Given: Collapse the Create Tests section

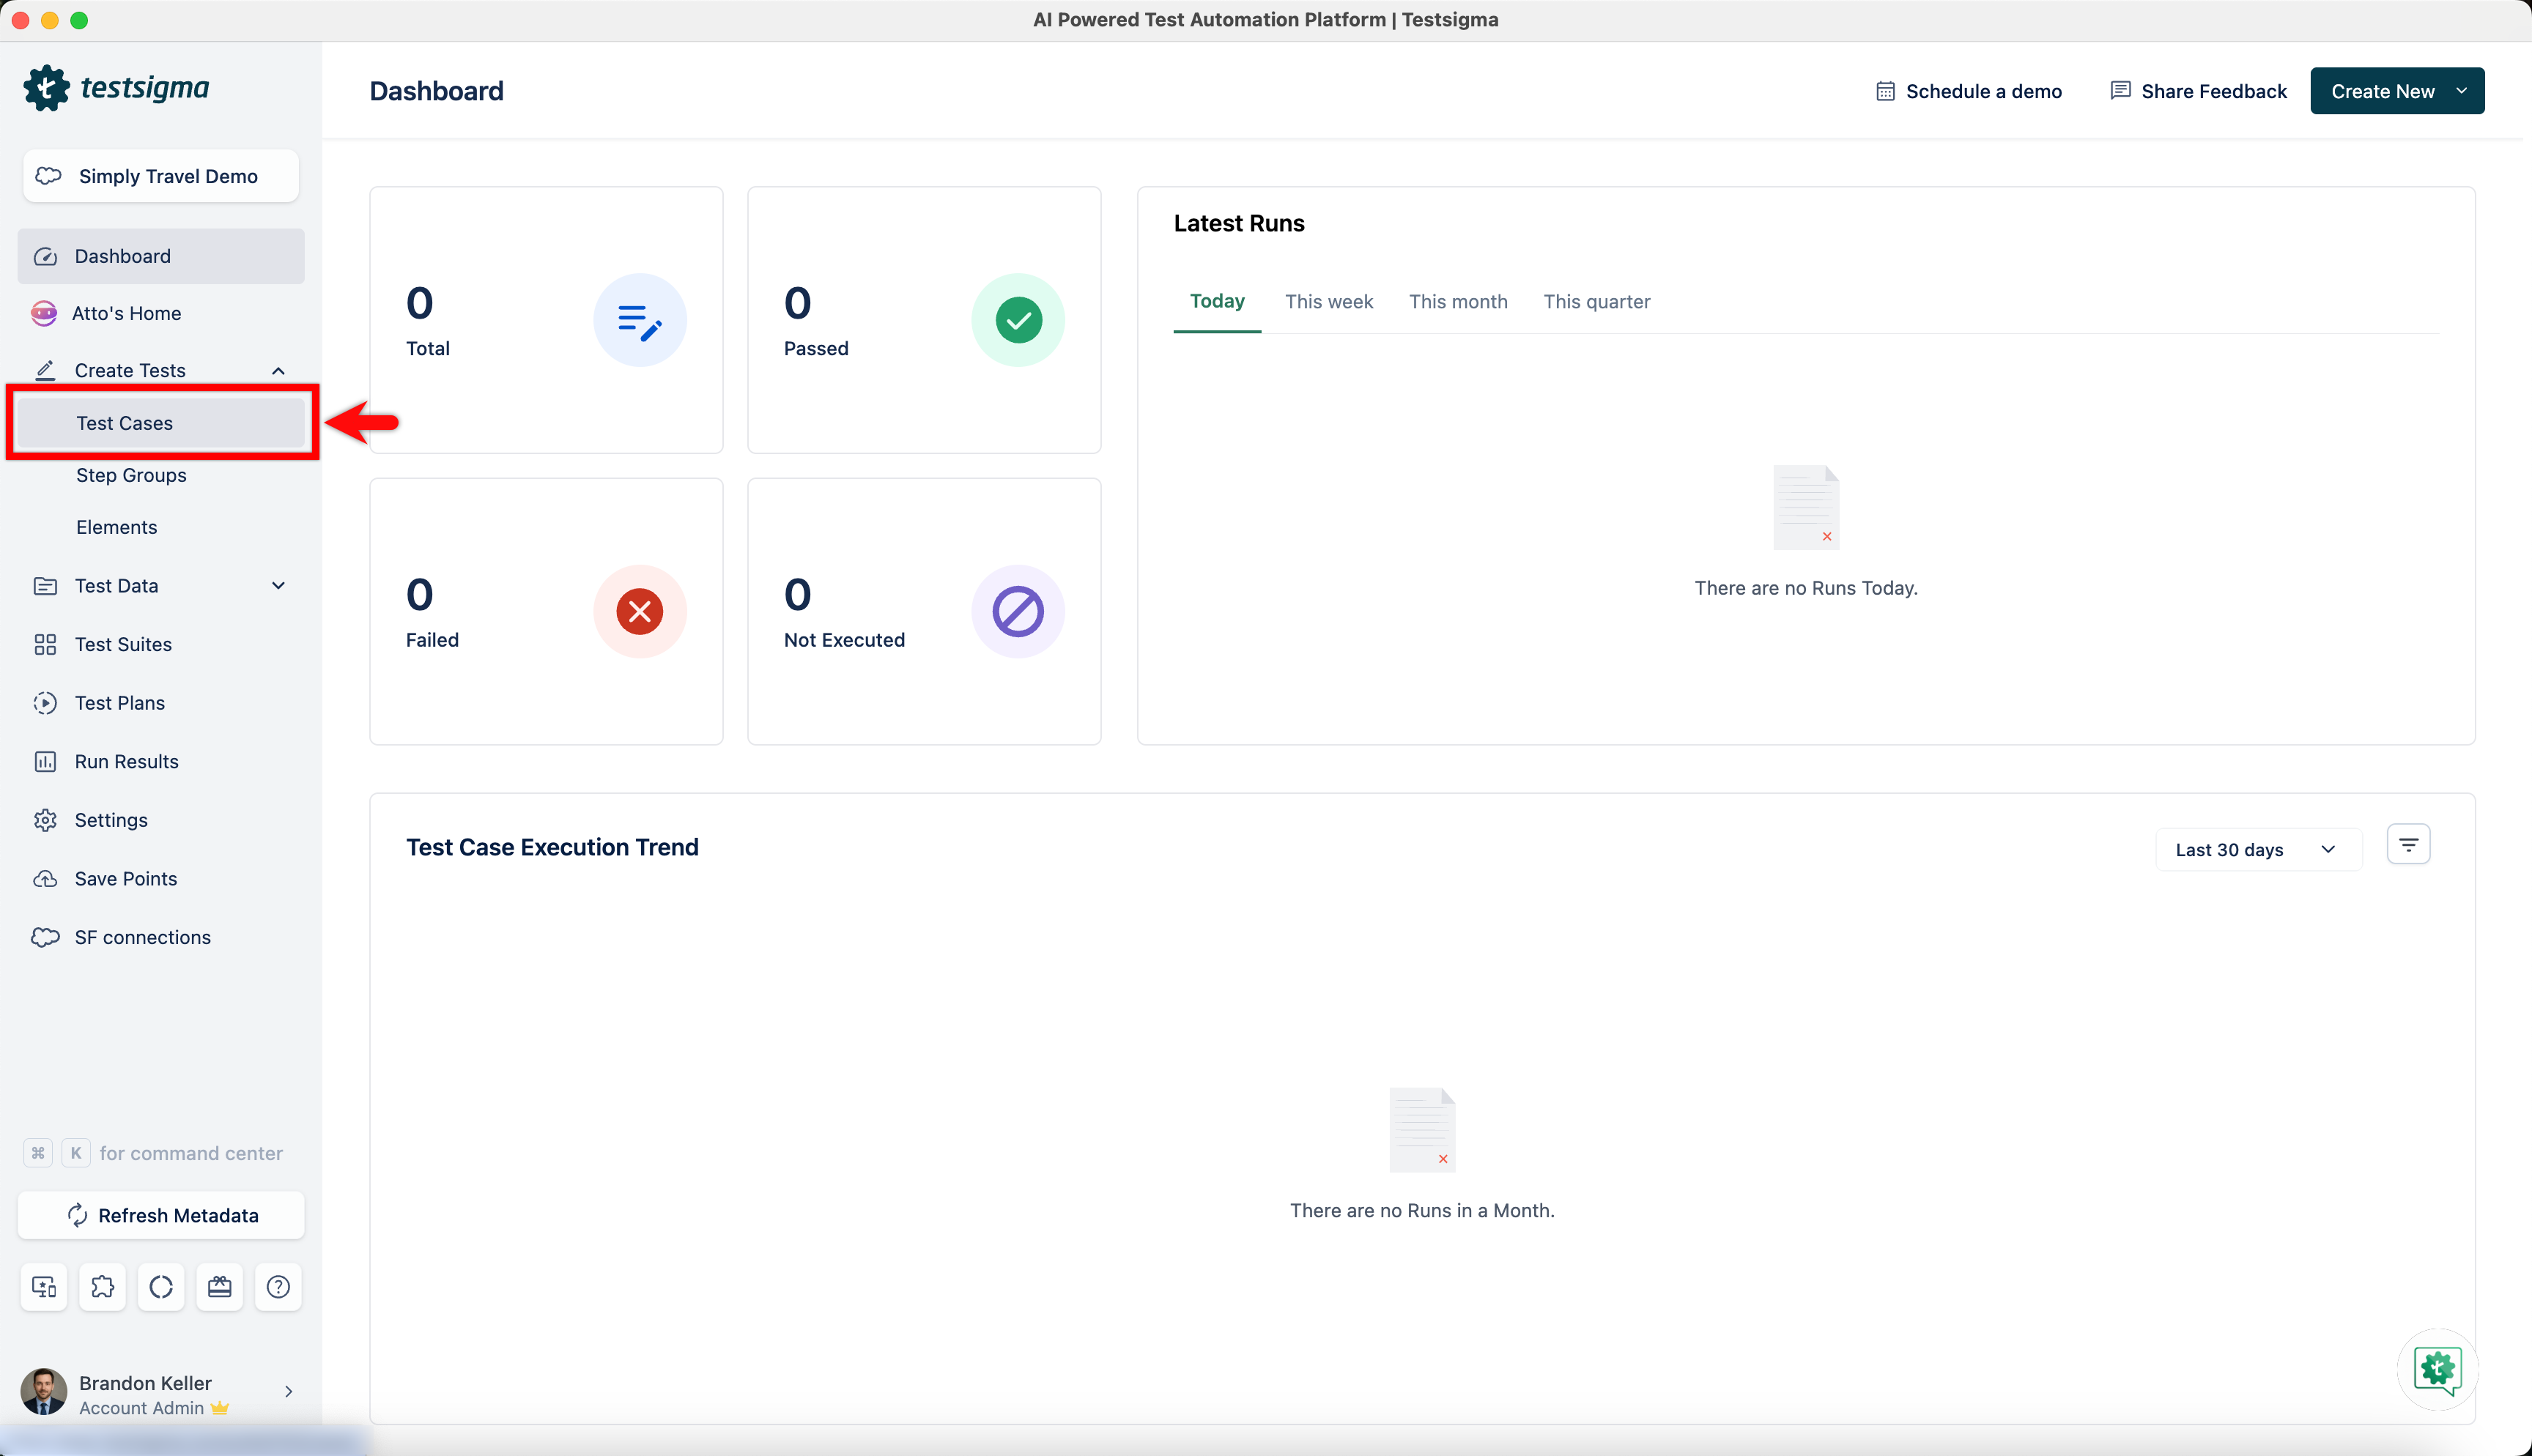Looking at the screenshot, I should click(x=278, y=370).
